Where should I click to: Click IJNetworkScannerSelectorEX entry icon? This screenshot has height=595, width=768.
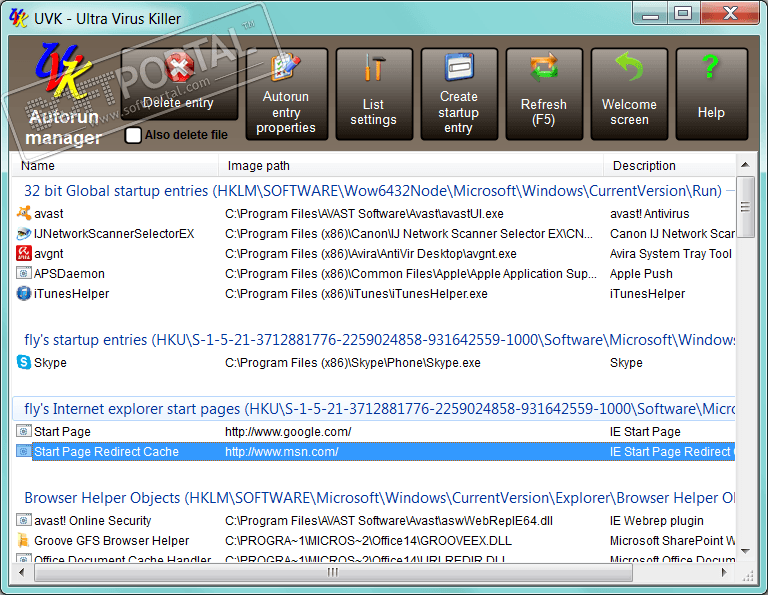[24, 234]
